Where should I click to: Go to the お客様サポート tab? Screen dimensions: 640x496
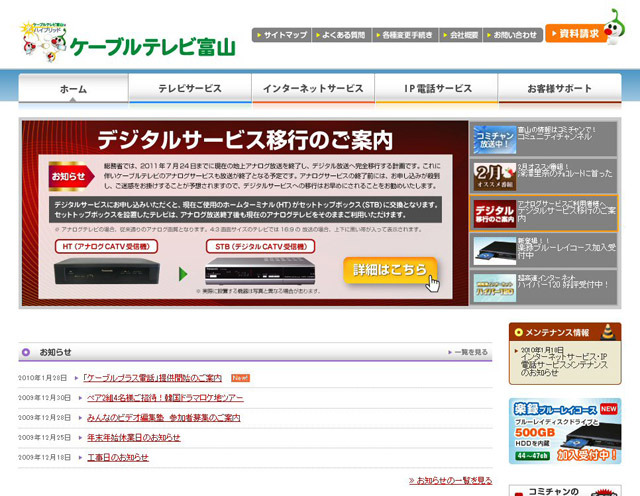(x=560, y=88)
